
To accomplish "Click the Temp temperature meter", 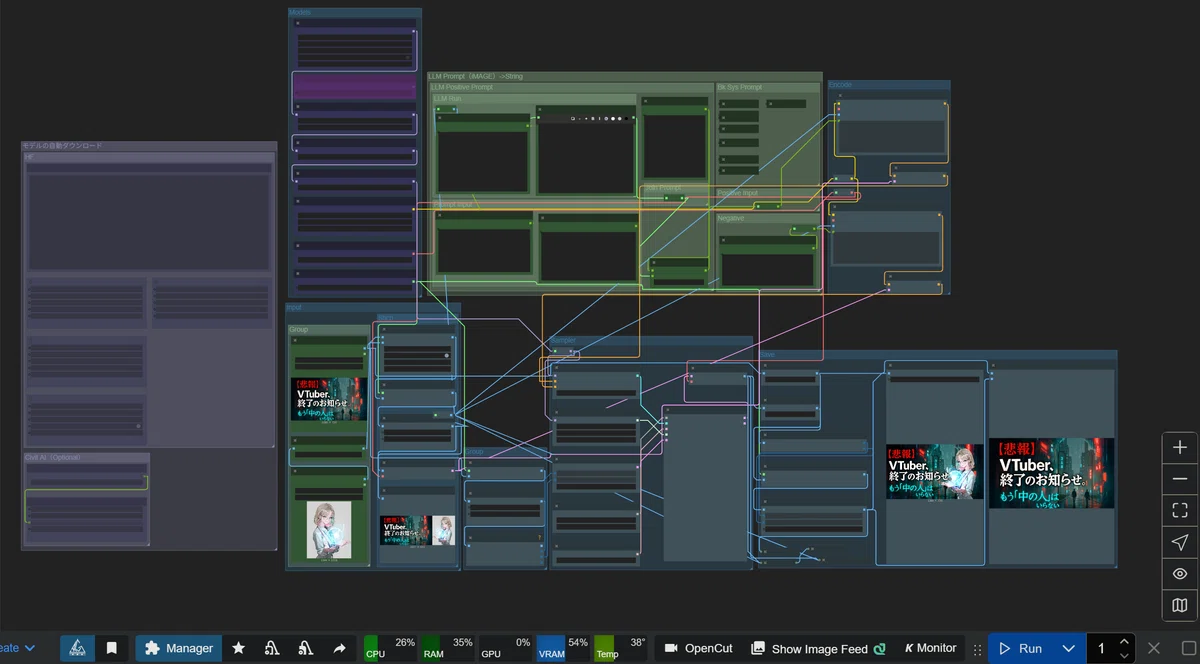I will coord(620,648).
